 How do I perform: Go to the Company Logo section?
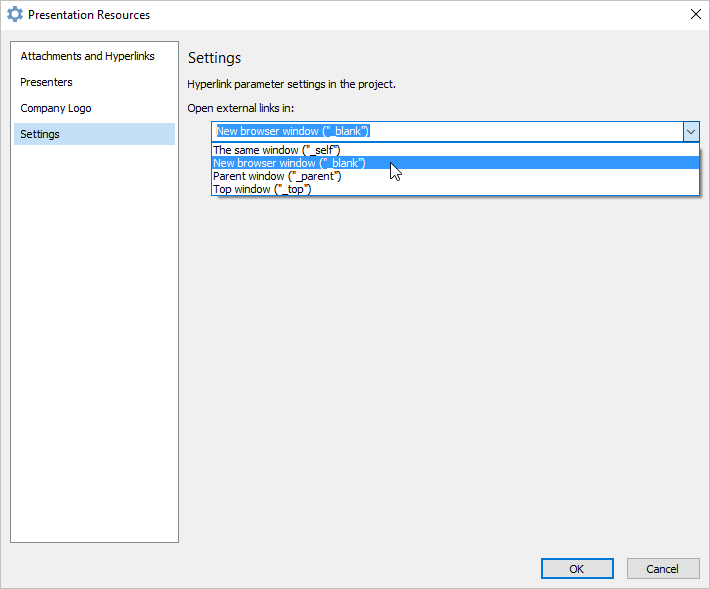click(x=56, y=108)
